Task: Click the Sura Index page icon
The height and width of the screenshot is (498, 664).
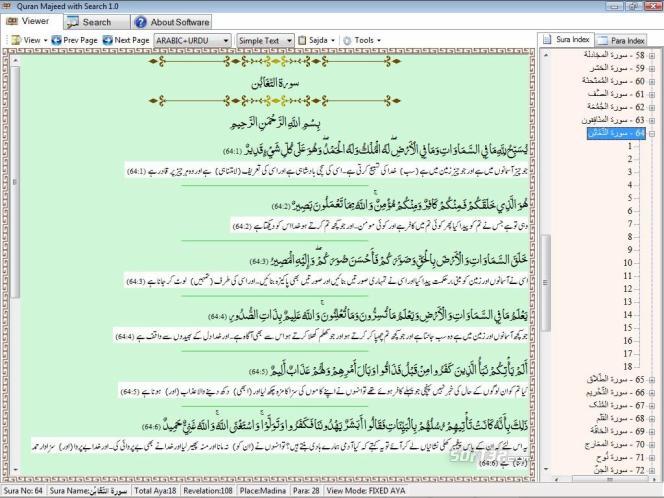Action: 547,39
